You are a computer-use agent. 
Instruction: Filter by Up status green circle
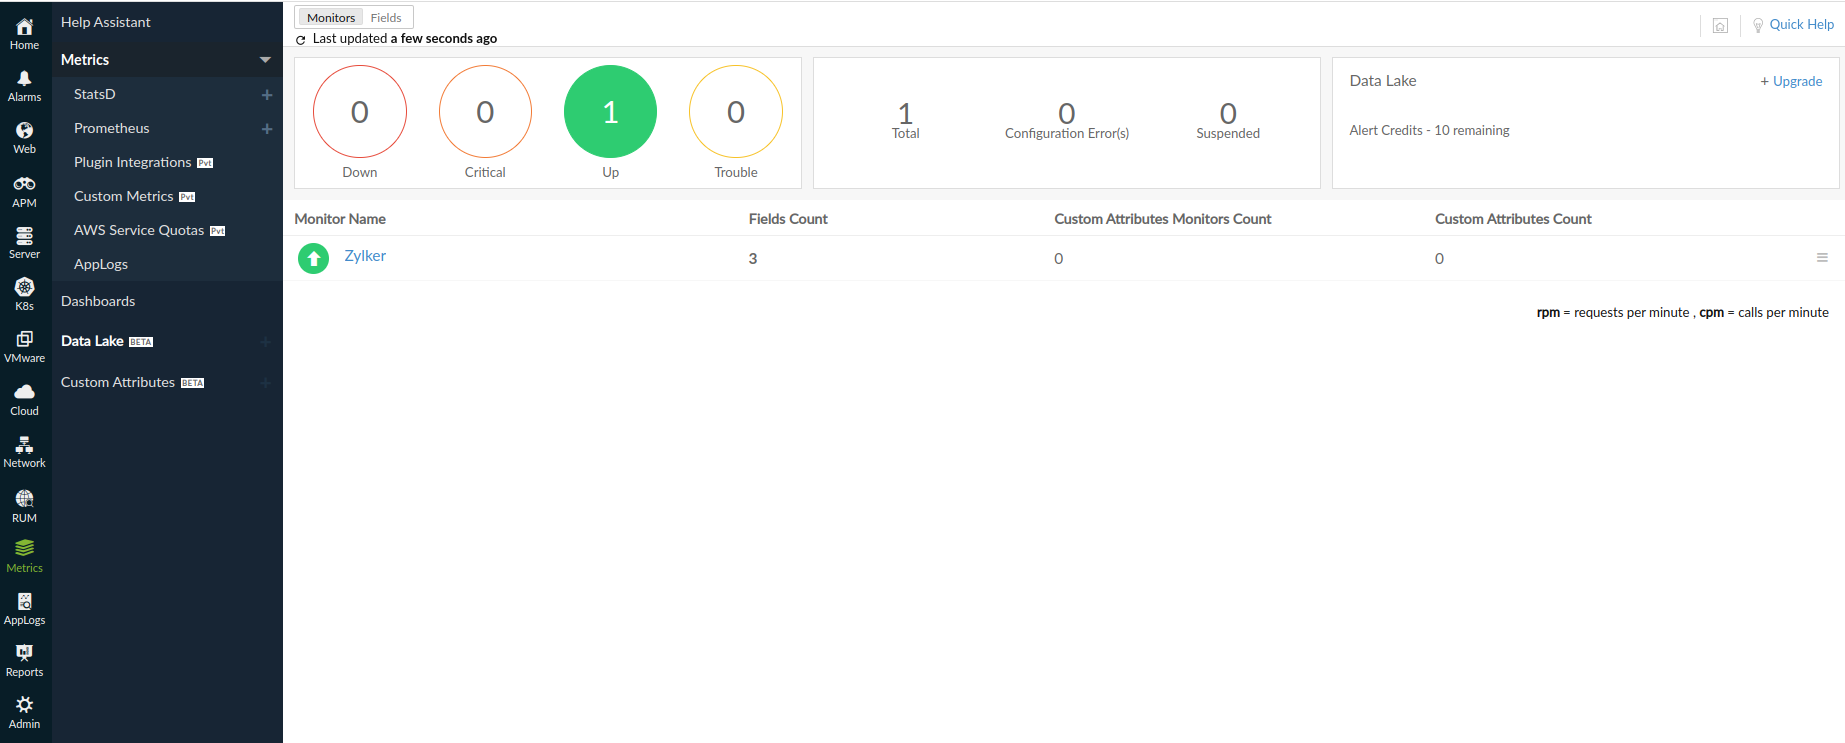[611, 112]
